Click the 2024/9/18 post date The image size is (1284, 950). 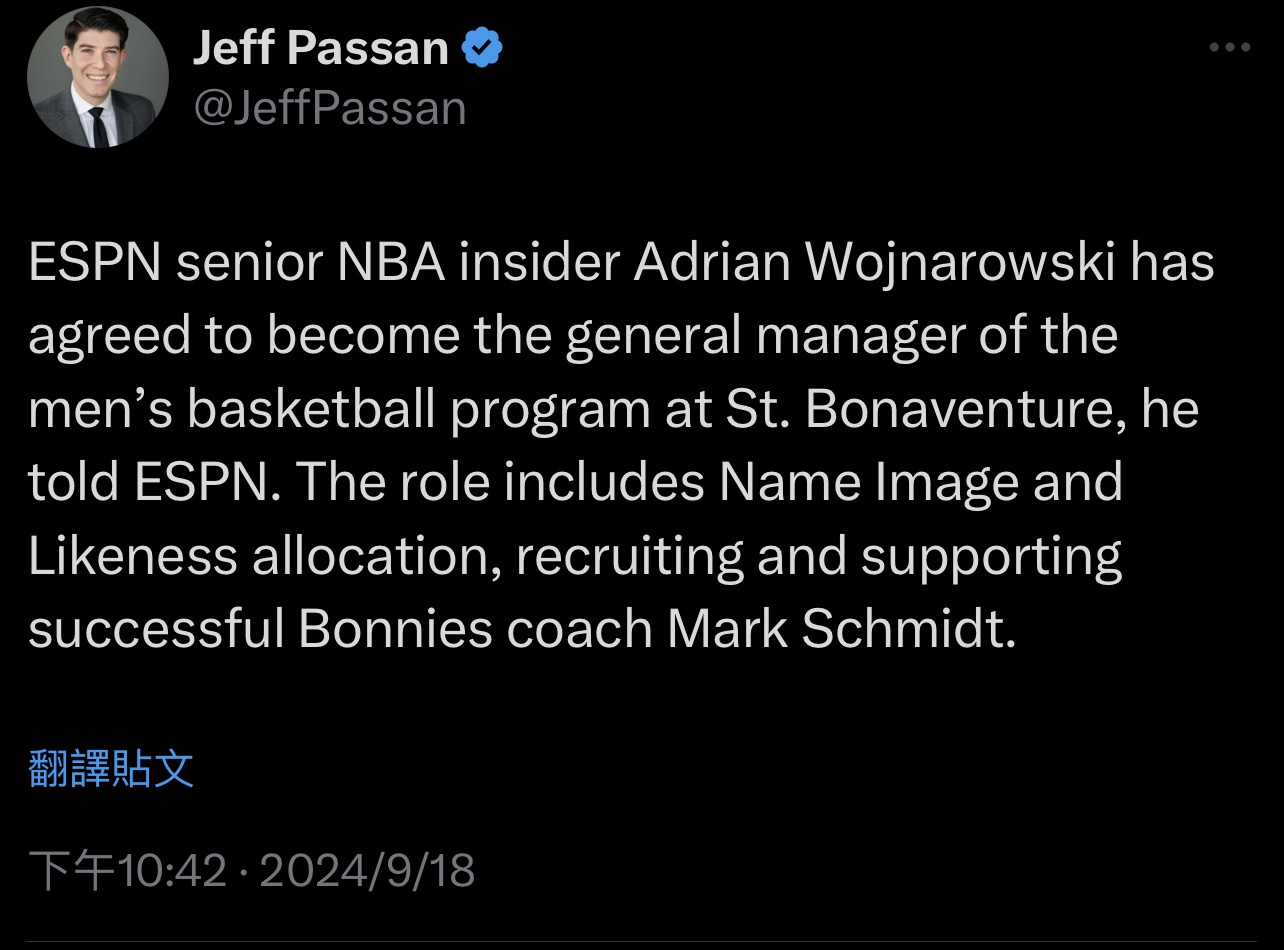click(x=367, y=870)
